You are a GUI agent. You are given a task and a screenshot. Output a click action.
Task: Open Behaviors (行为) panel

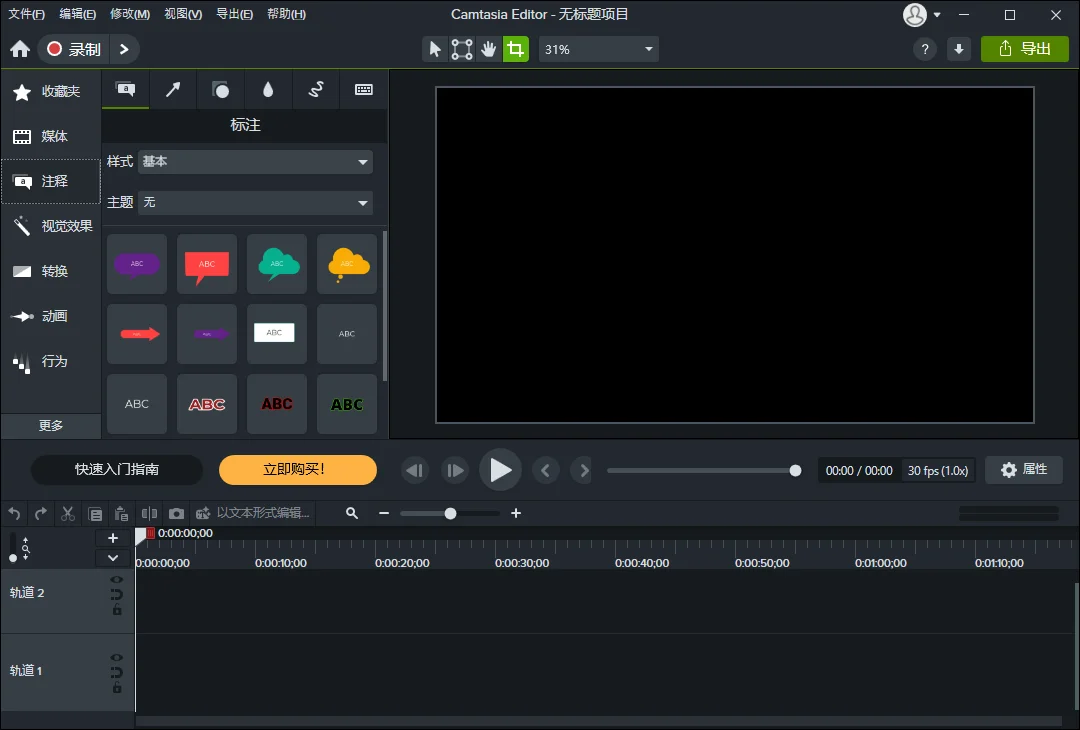[51, 361]
